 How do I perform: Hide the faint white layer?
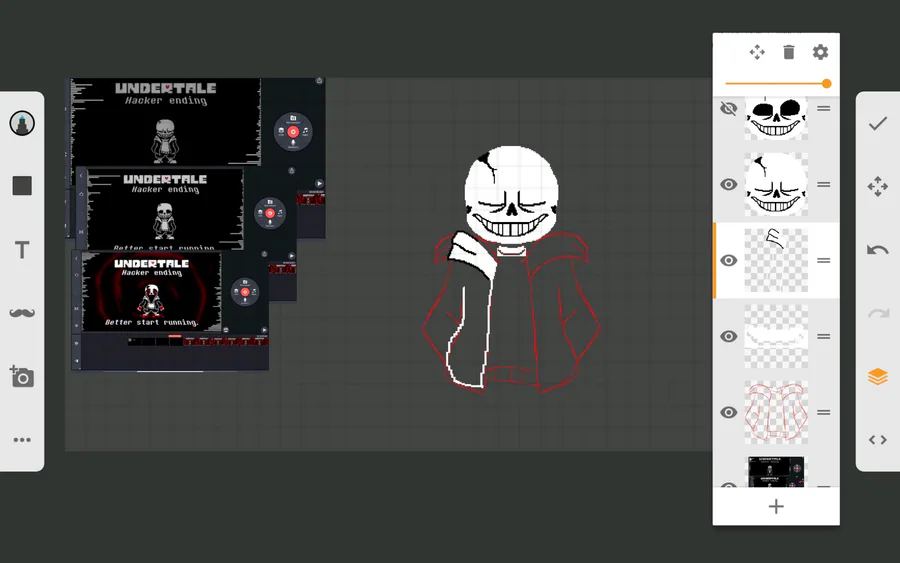[x=728, y=336]
